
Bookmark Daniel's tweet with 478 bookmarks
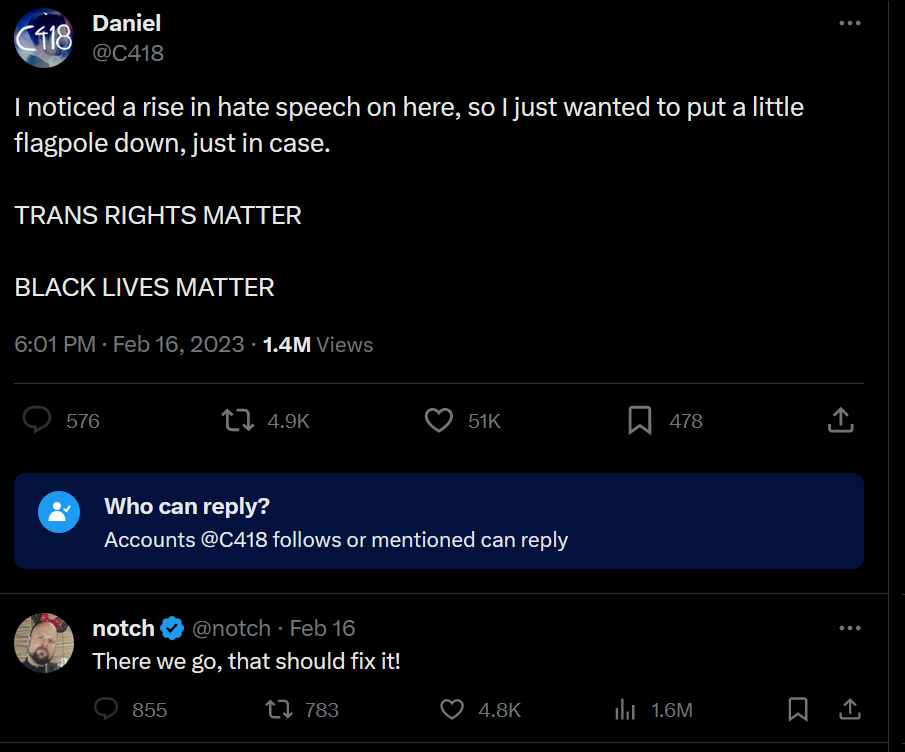640,421
